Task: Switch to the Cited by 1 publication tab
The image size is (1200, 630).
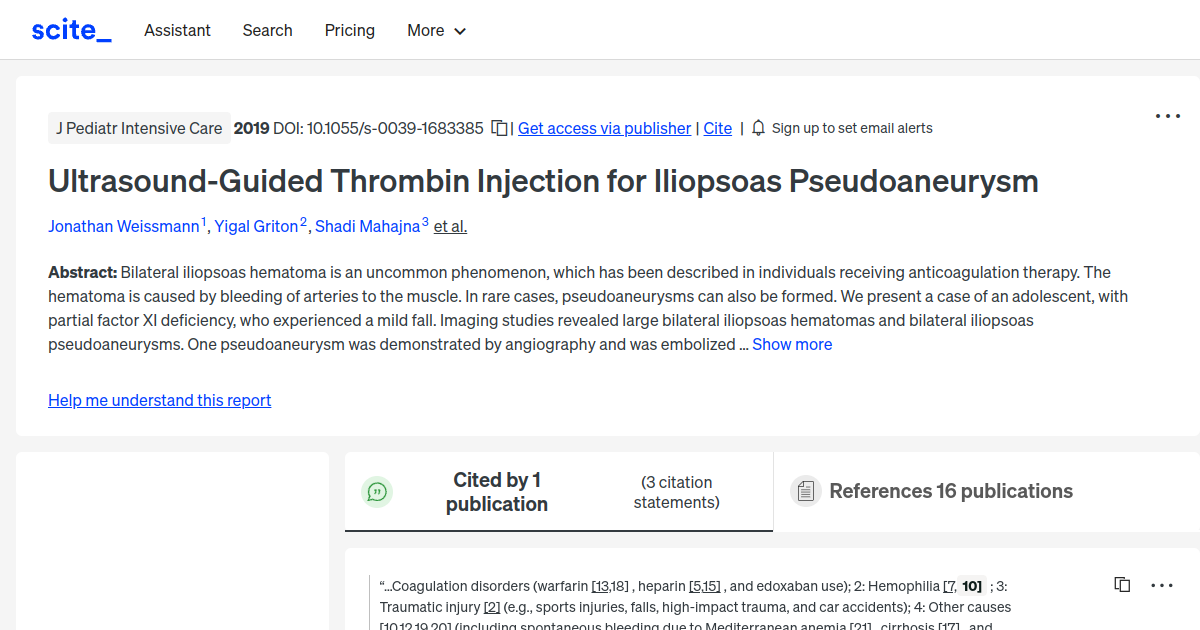Action: pos(497,491)
